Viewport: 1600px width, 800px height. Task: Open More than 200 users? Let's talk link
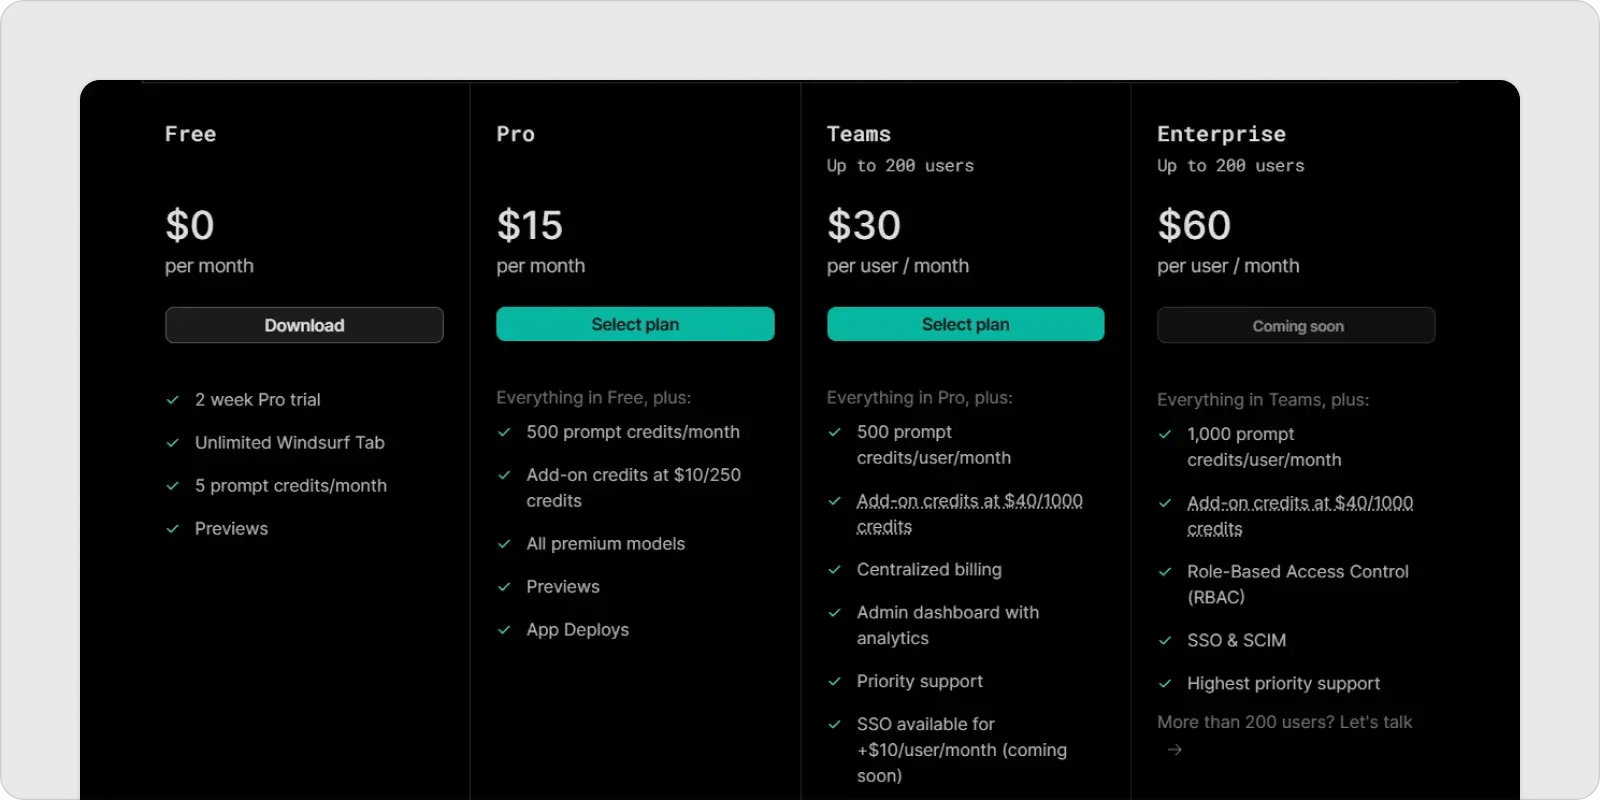pyautogui.click(x=1284, y=722)
